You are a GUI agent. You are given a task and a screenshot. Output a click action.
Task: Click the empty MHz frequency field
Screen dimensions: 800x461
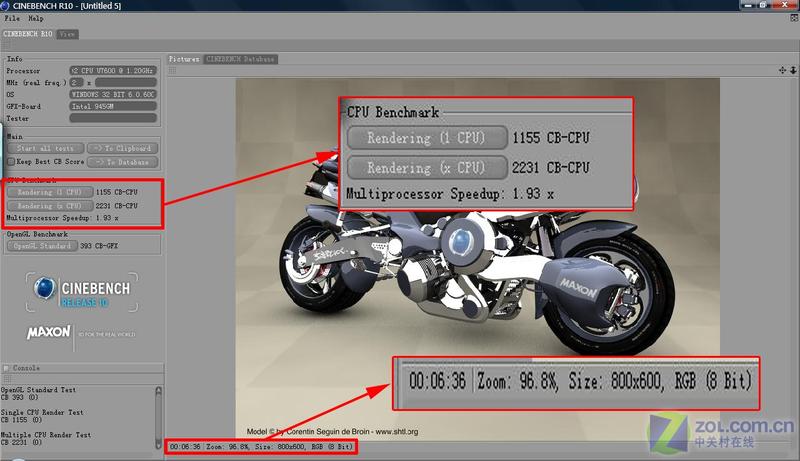pos(126,82)
